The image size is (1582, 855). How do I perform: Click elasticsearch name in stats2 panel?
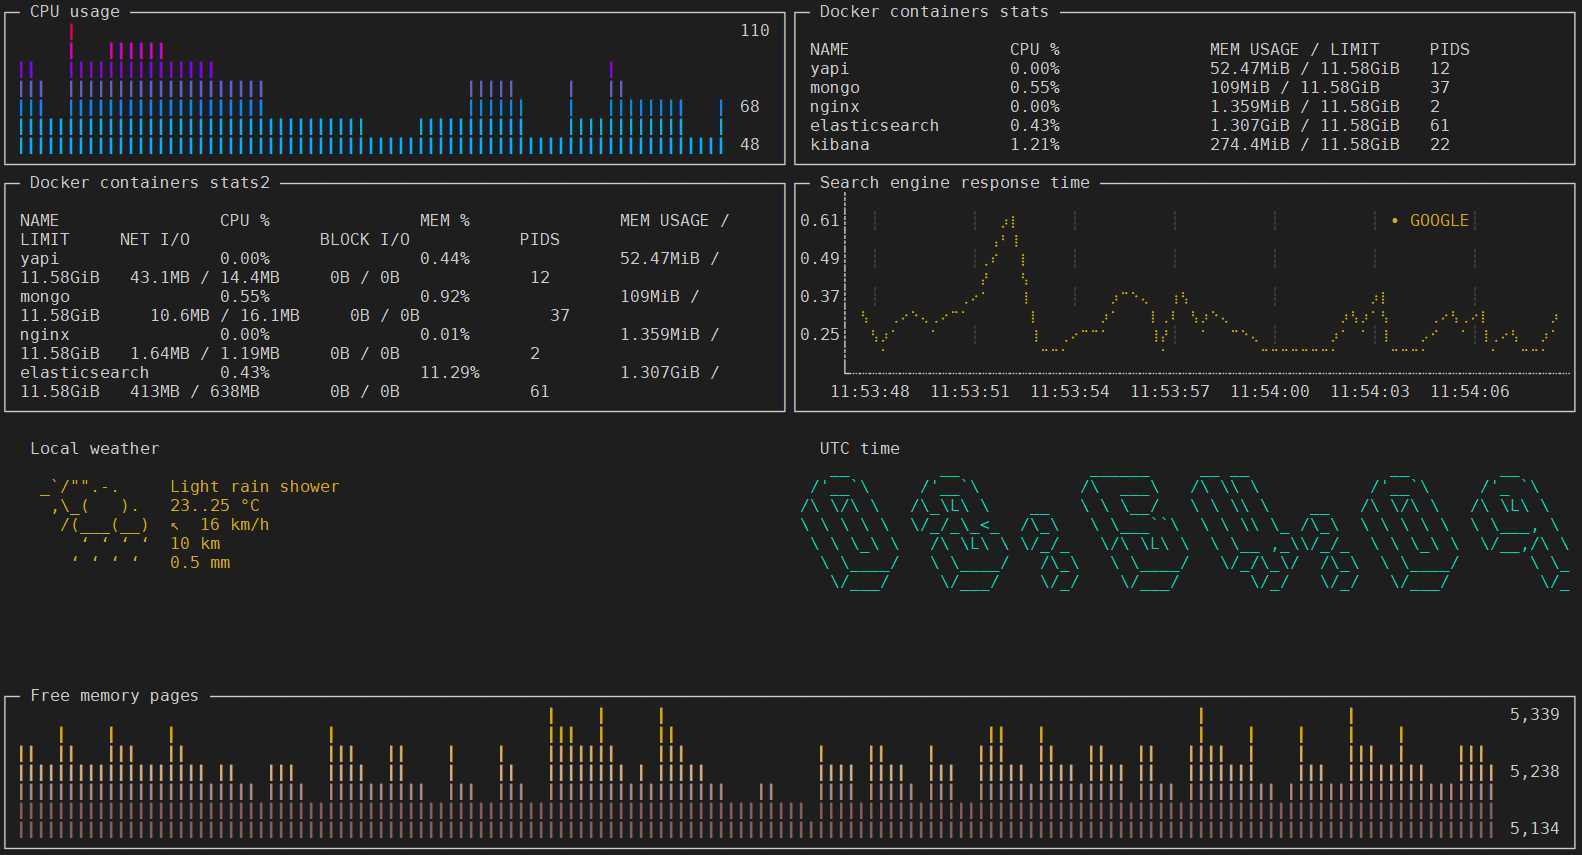tap(85, 372)
